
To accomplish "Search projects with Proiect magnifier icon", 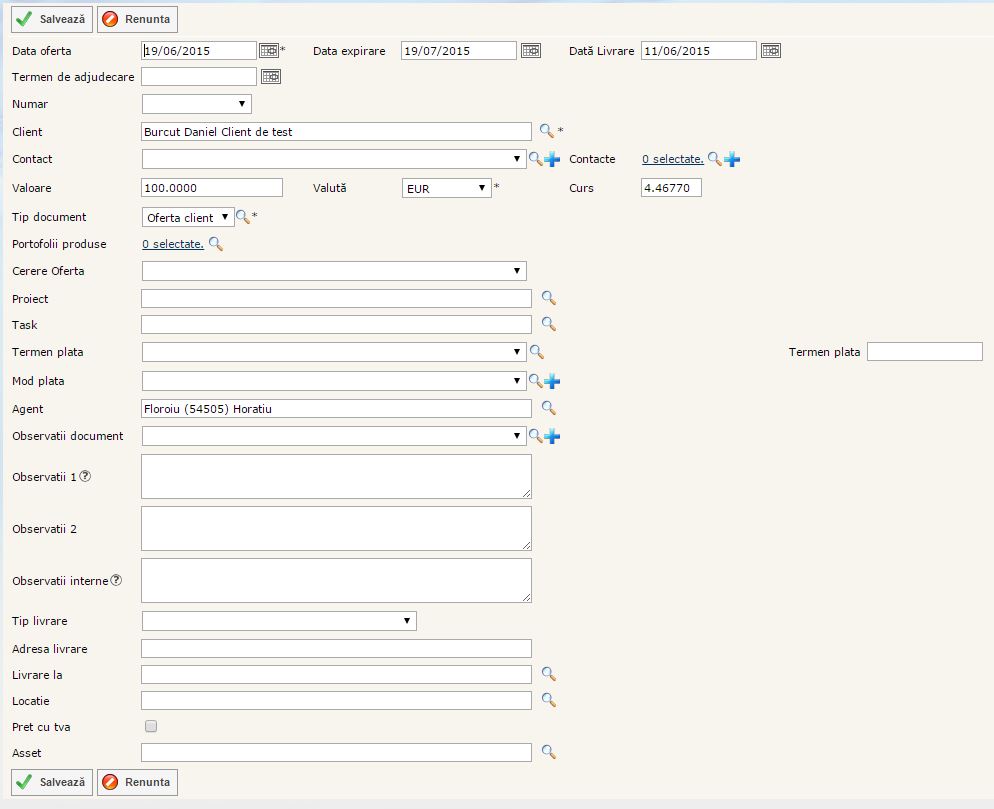I will (x=548, y=298).
